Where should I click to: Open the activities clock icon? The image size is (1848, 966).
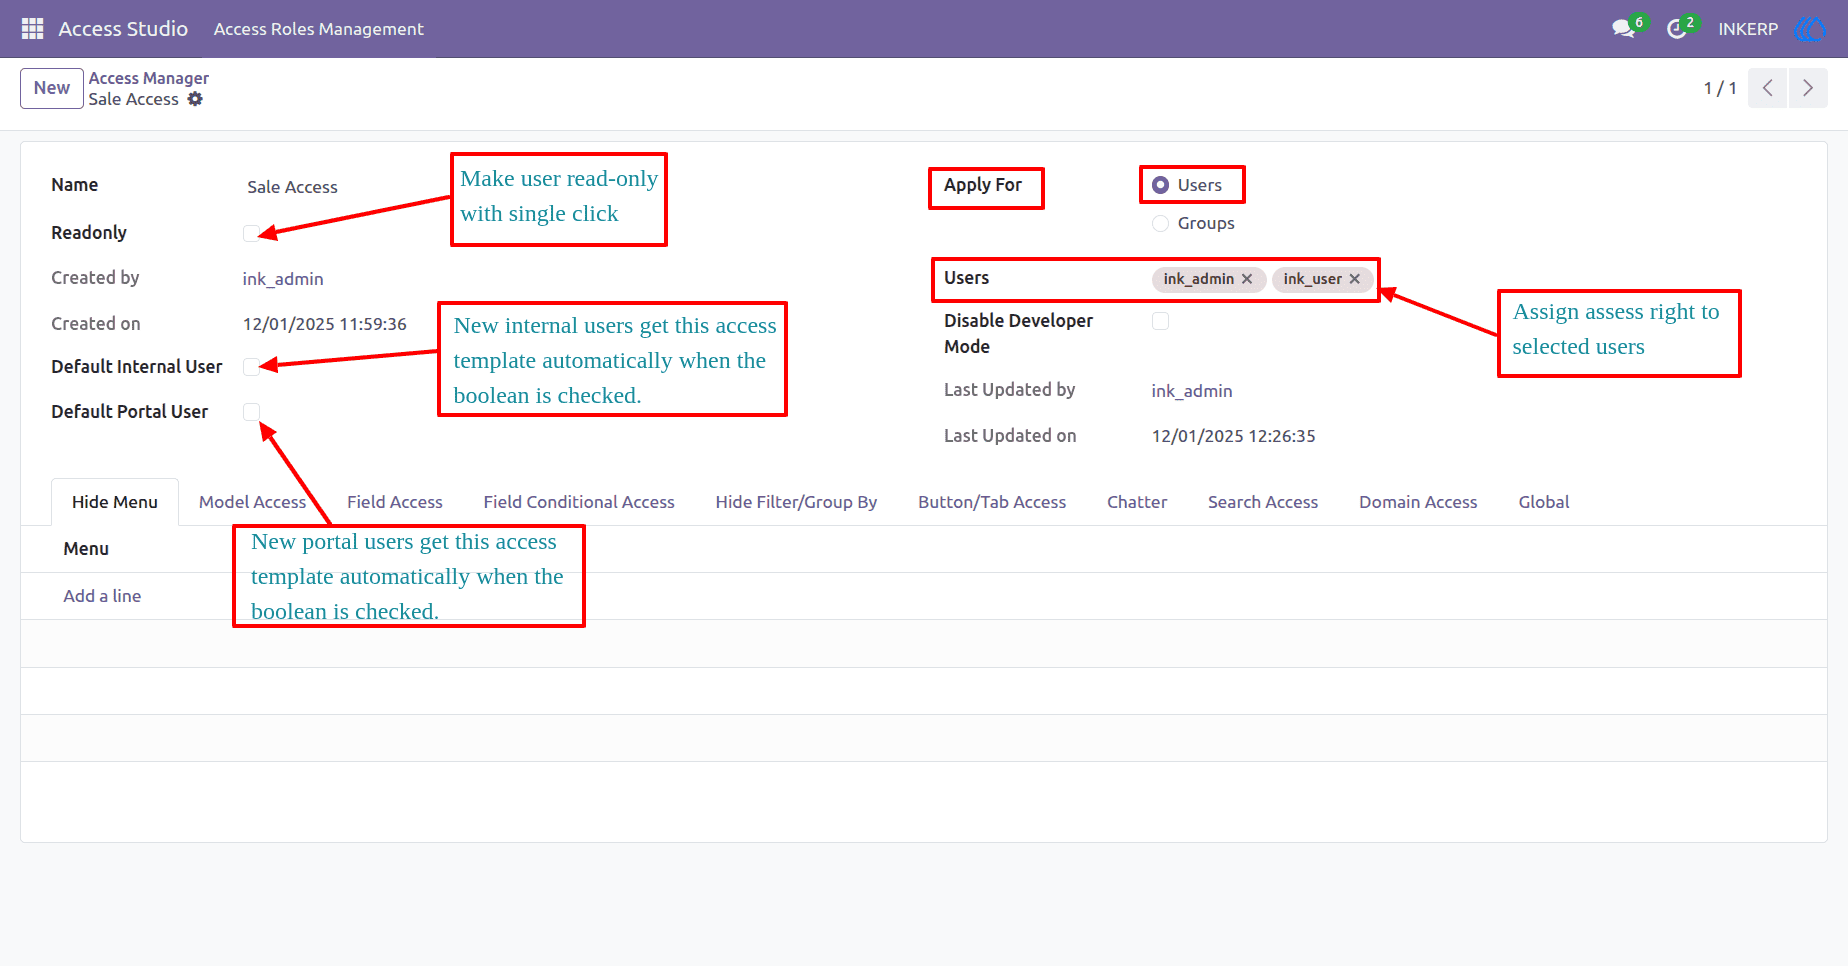point(1677,29)
